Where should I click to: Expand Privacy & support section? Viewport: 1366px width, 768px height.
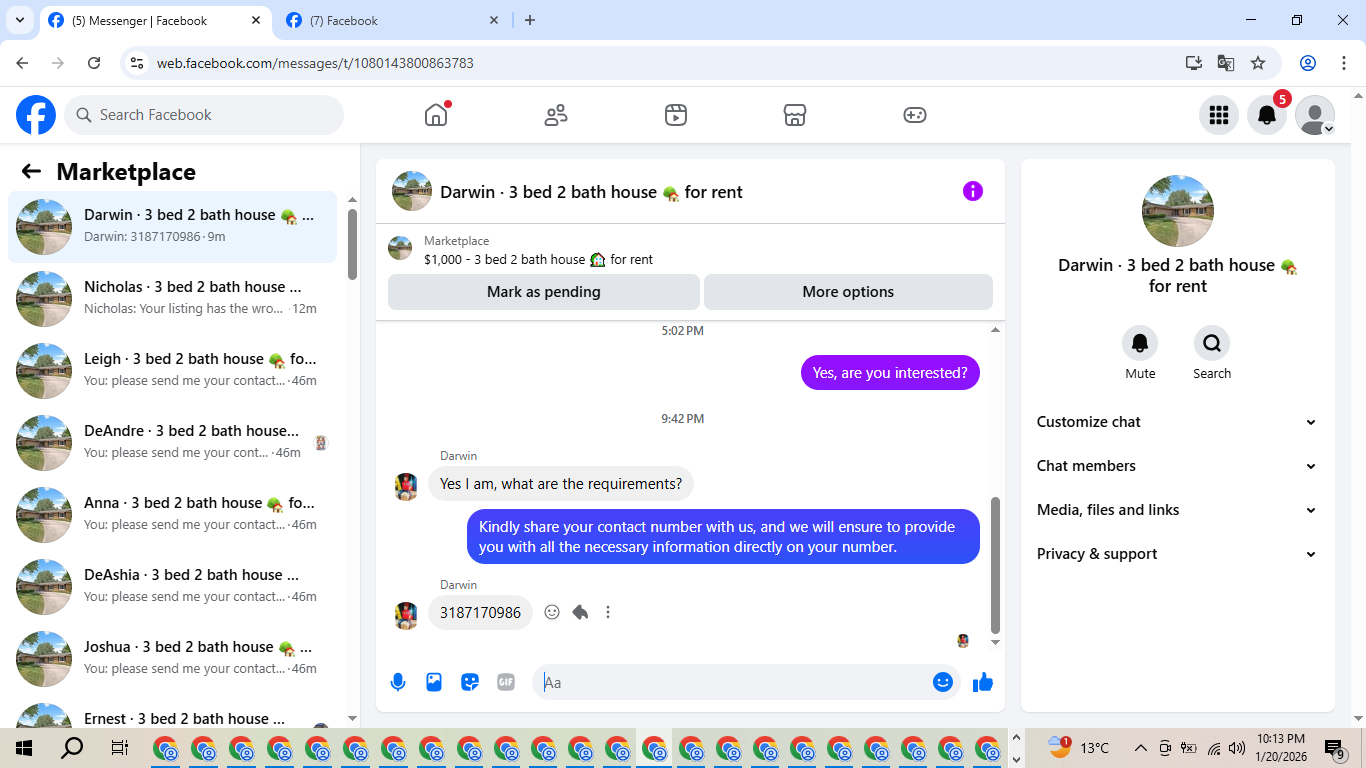[1177, 554]
